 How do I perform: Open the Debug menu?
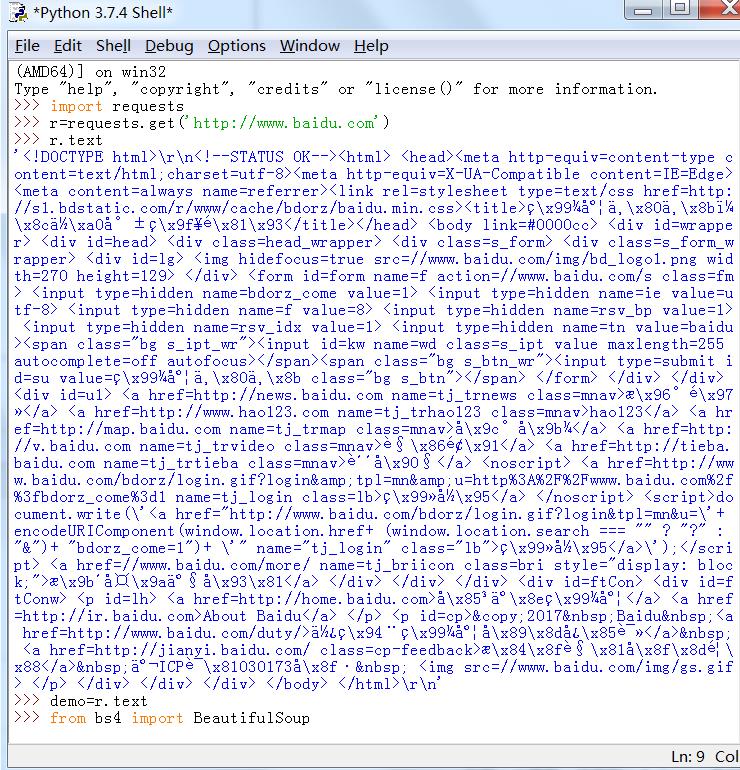pos(169,46)
